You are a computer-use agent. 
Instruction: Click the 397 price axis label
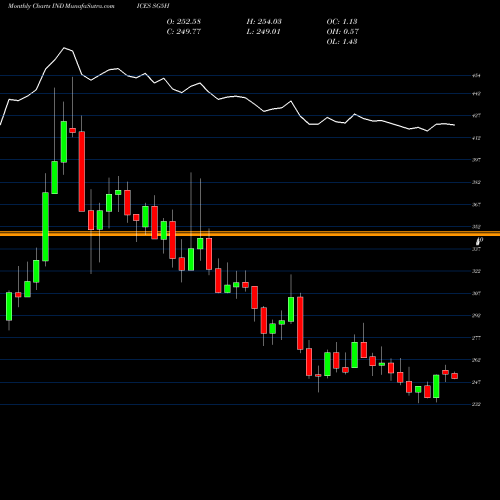coord(476,160)
